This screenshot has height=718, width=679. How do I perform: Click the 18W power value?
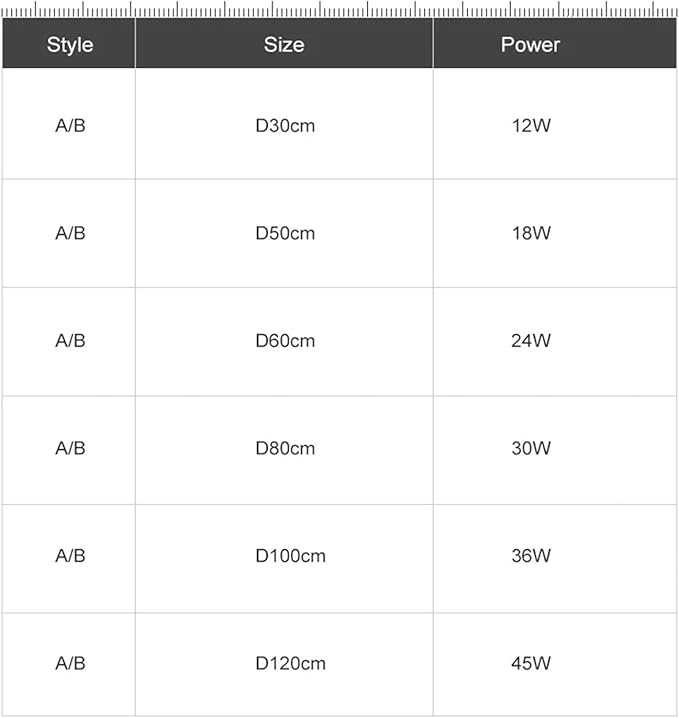[x=531, y=233]
